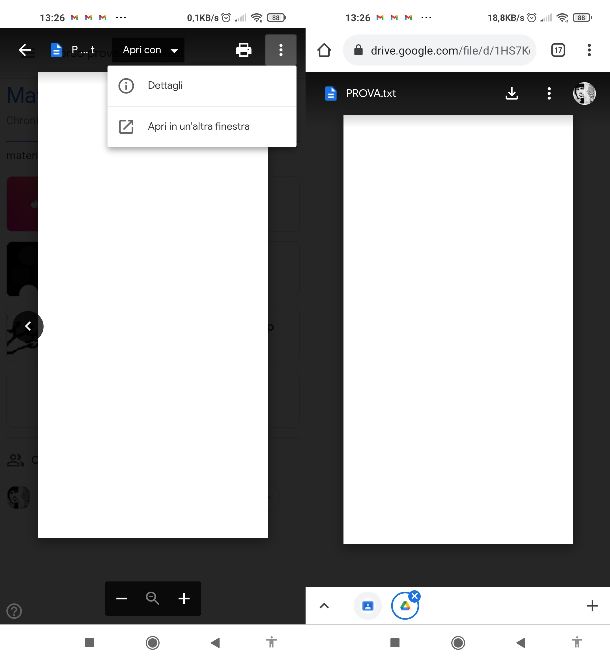Click the PROVA.txt file name
This screenshot has width=610, height=660.
[x=371, y=93]
